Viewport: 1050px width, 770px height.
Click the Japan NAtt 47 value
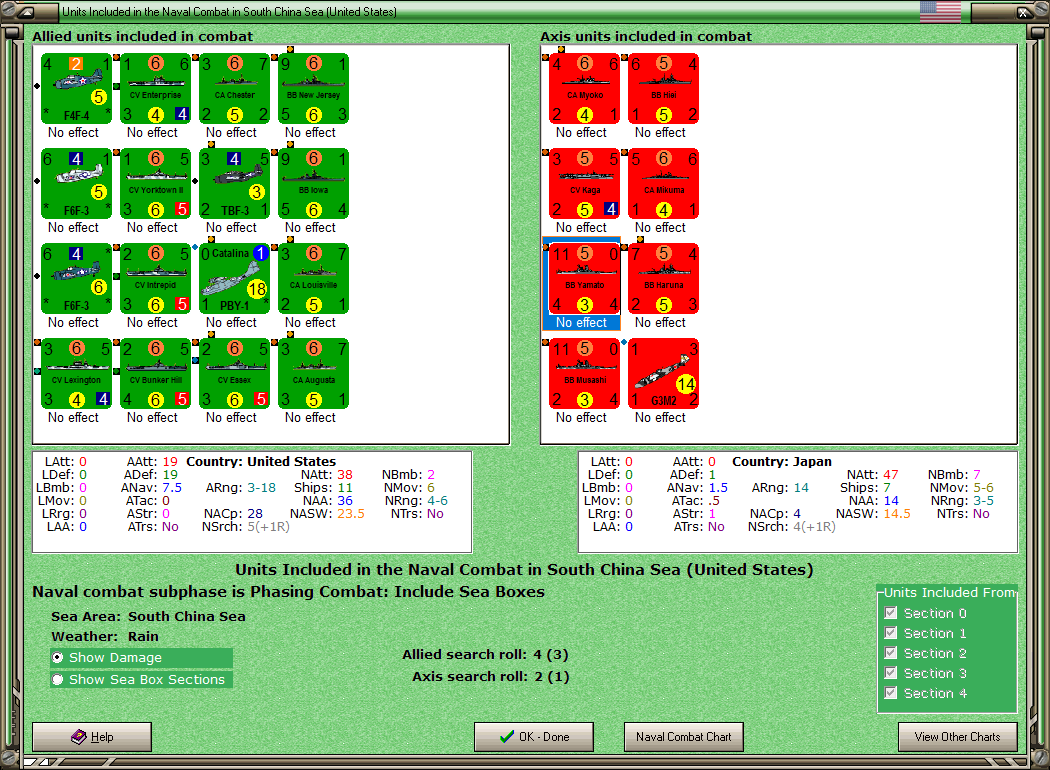[891, 475]
